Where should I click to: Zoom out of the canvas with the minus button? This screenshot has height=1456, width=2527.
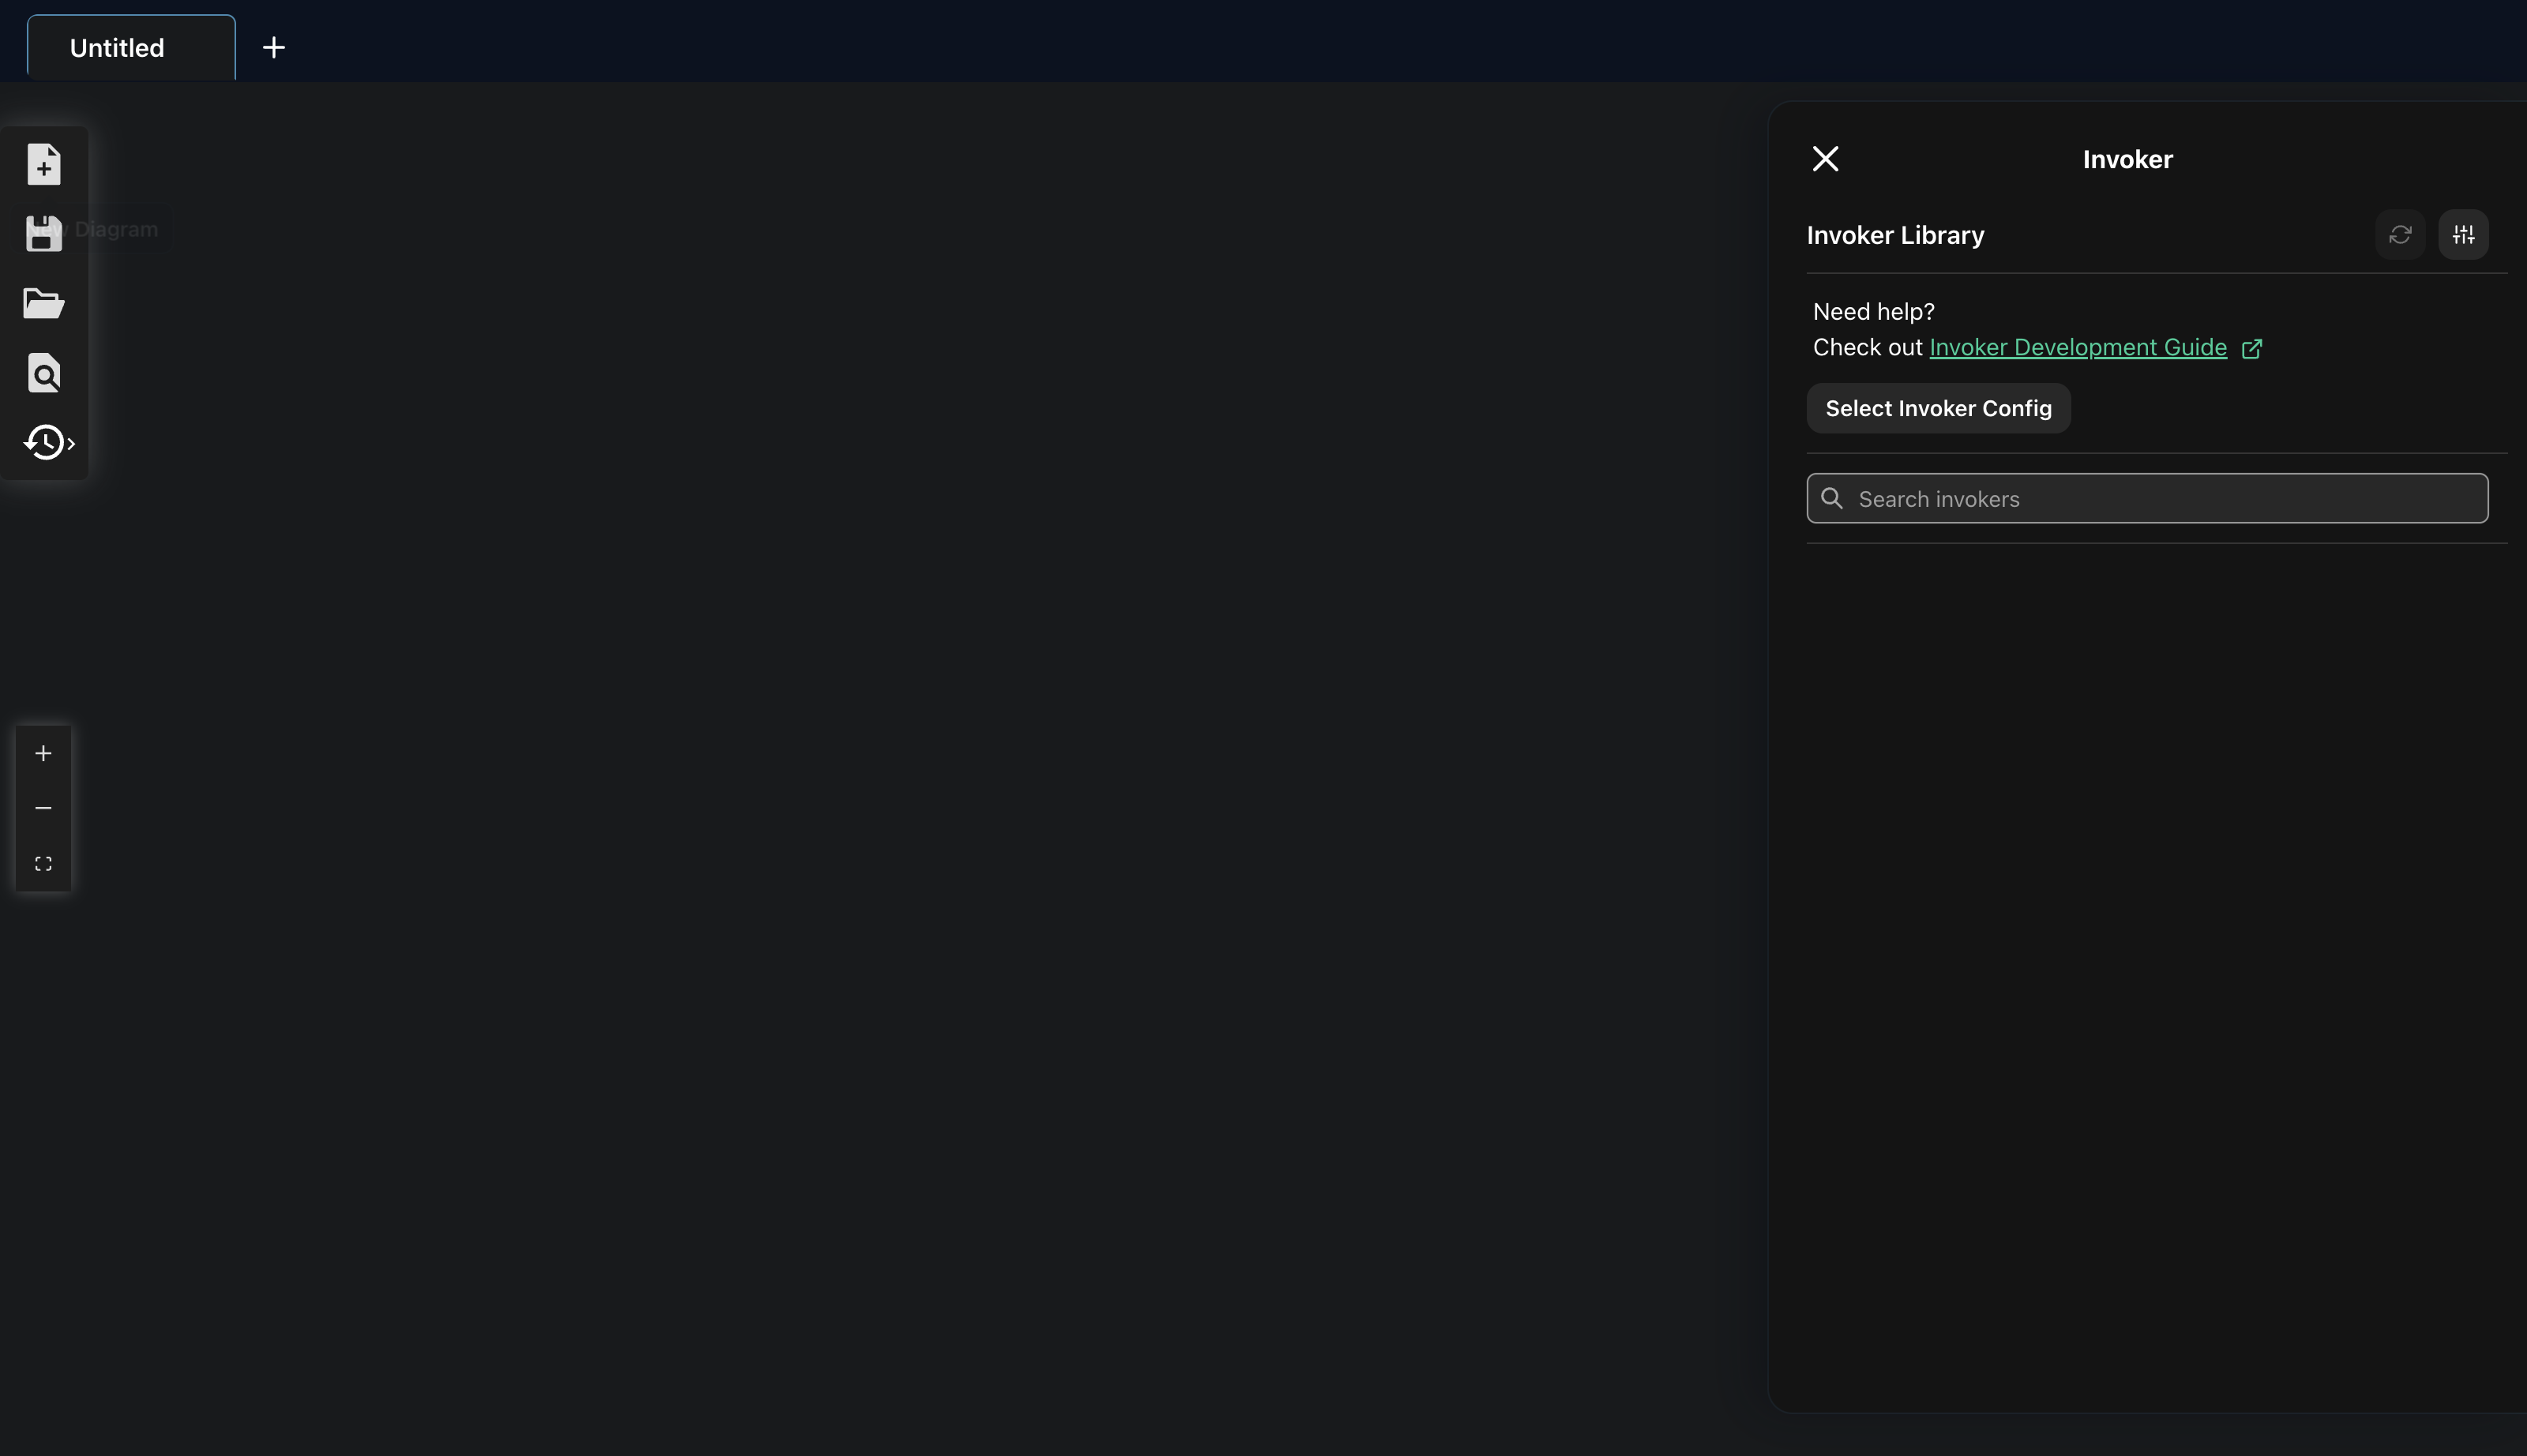coord(43,808)
